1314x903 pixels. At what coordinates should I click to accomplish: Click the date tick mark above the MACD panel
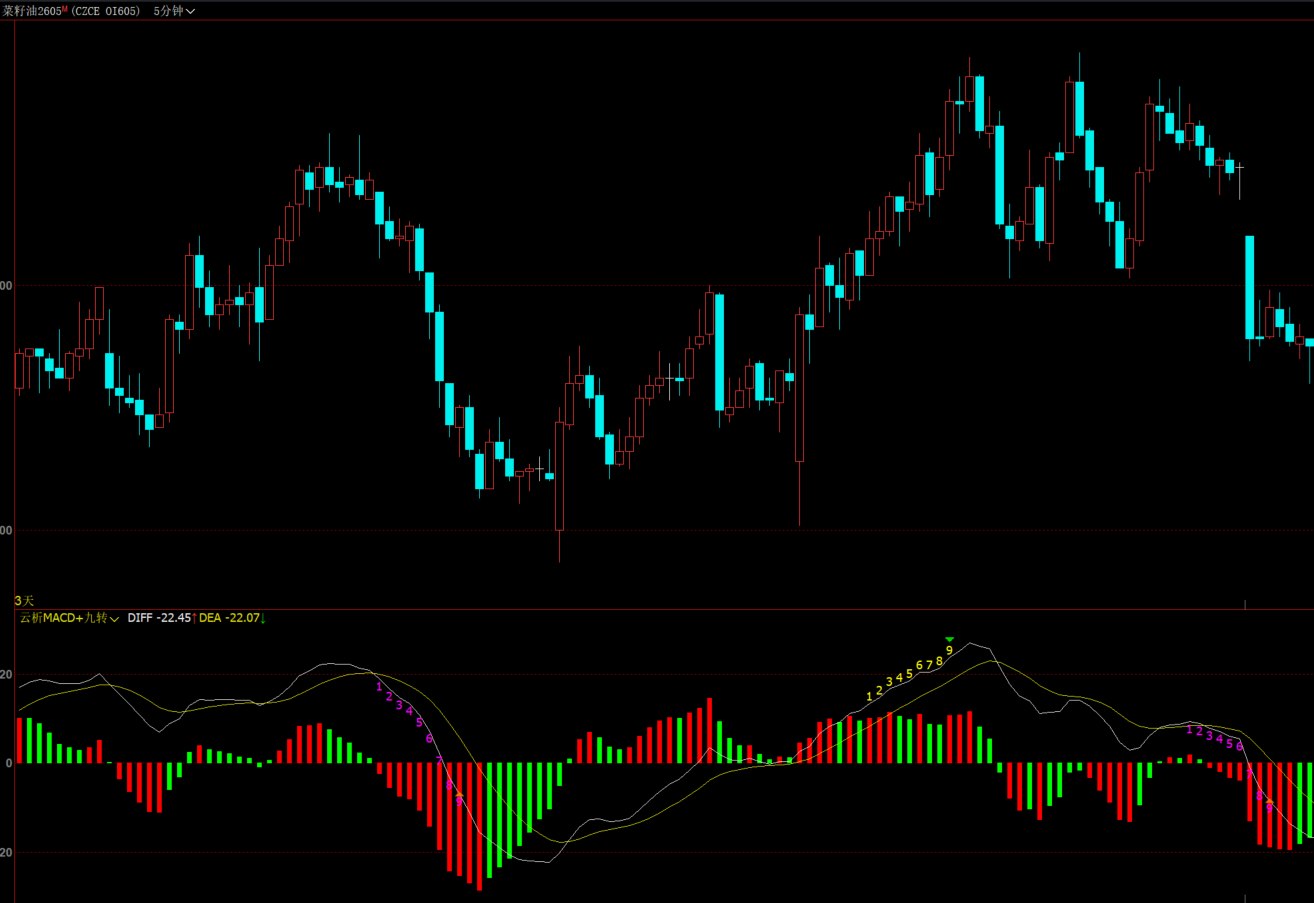[1245, 604]
